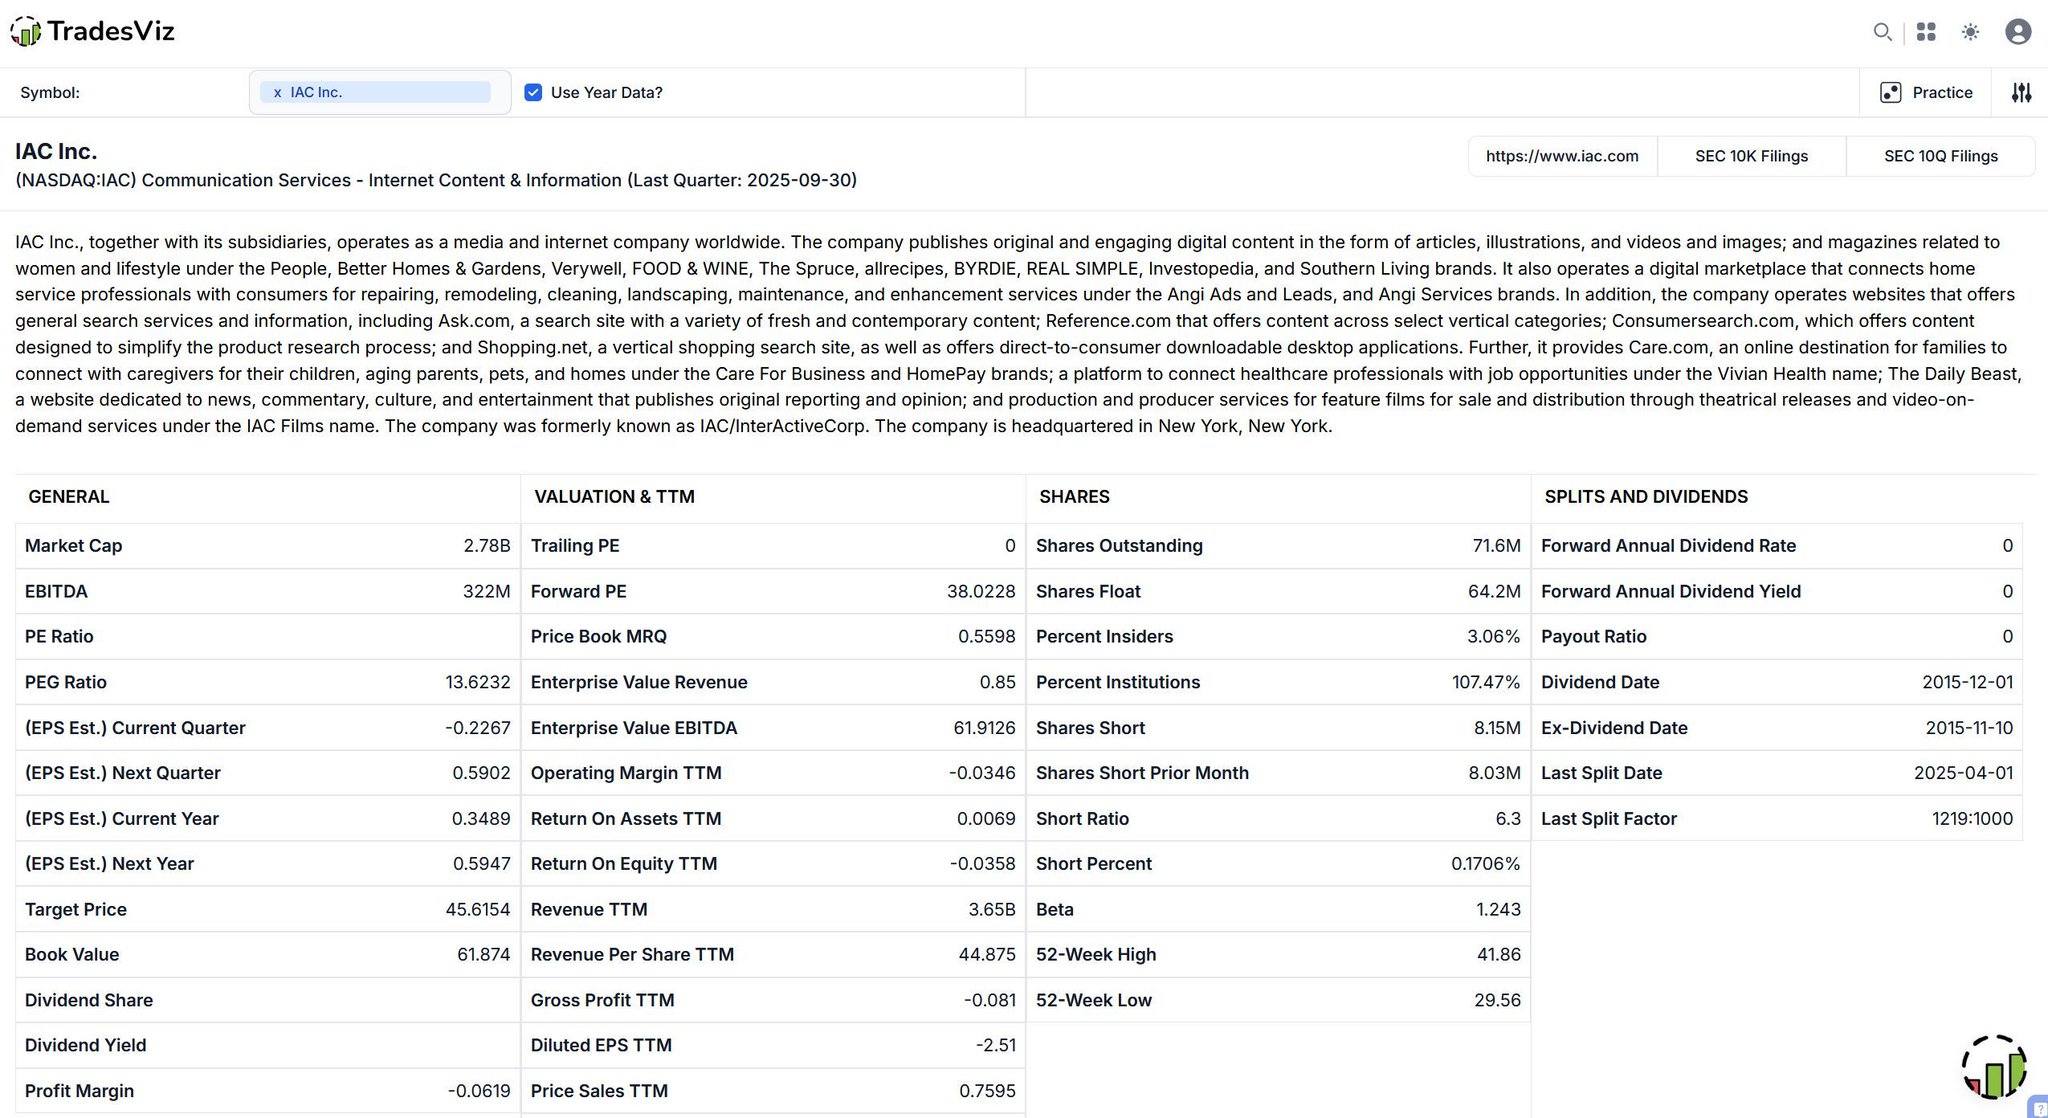Click the SHARES section header

(1074, 497)
